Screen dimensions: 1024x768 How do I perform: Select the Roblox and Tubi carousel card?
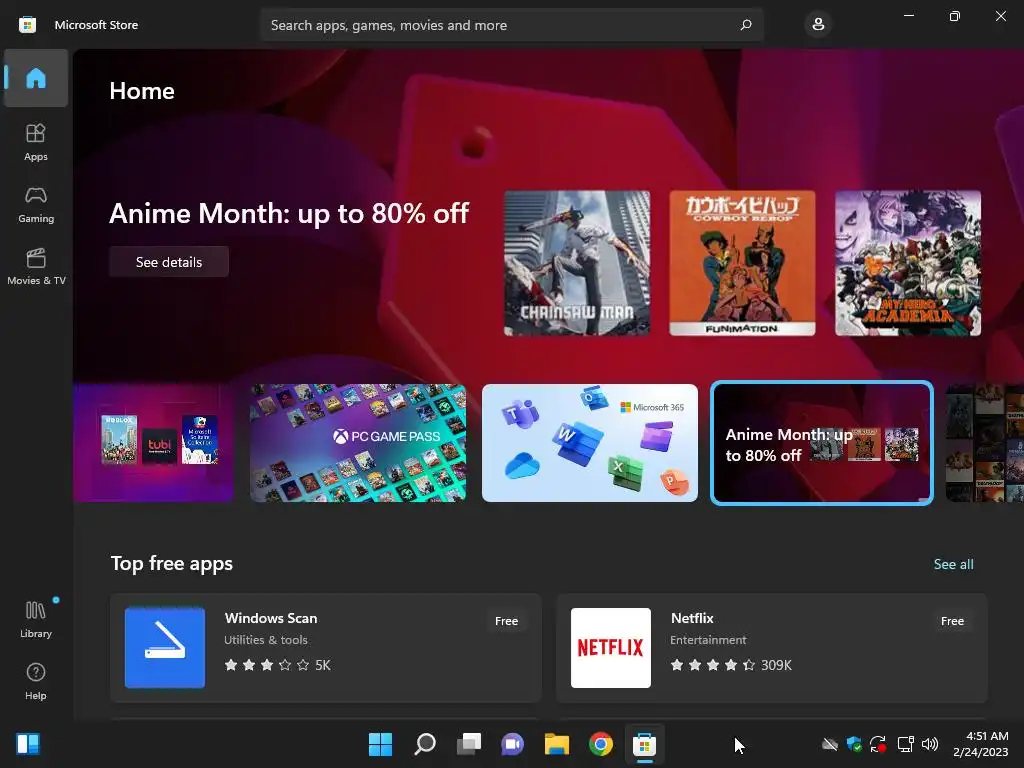coord(154,443)
